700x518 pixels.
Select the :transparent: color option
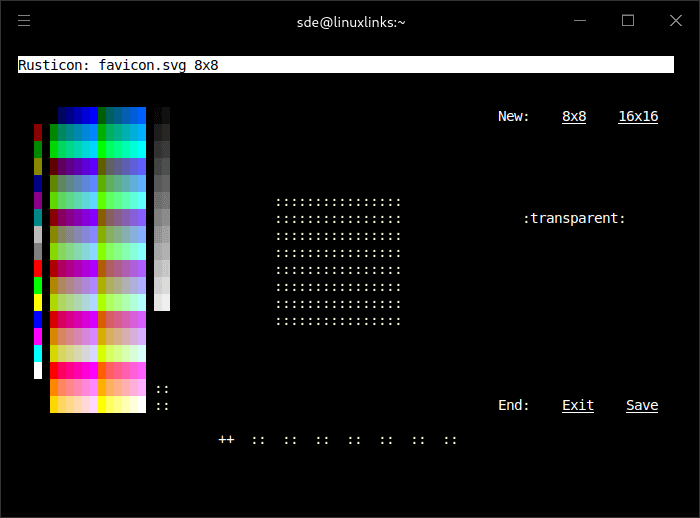[574, 218]
